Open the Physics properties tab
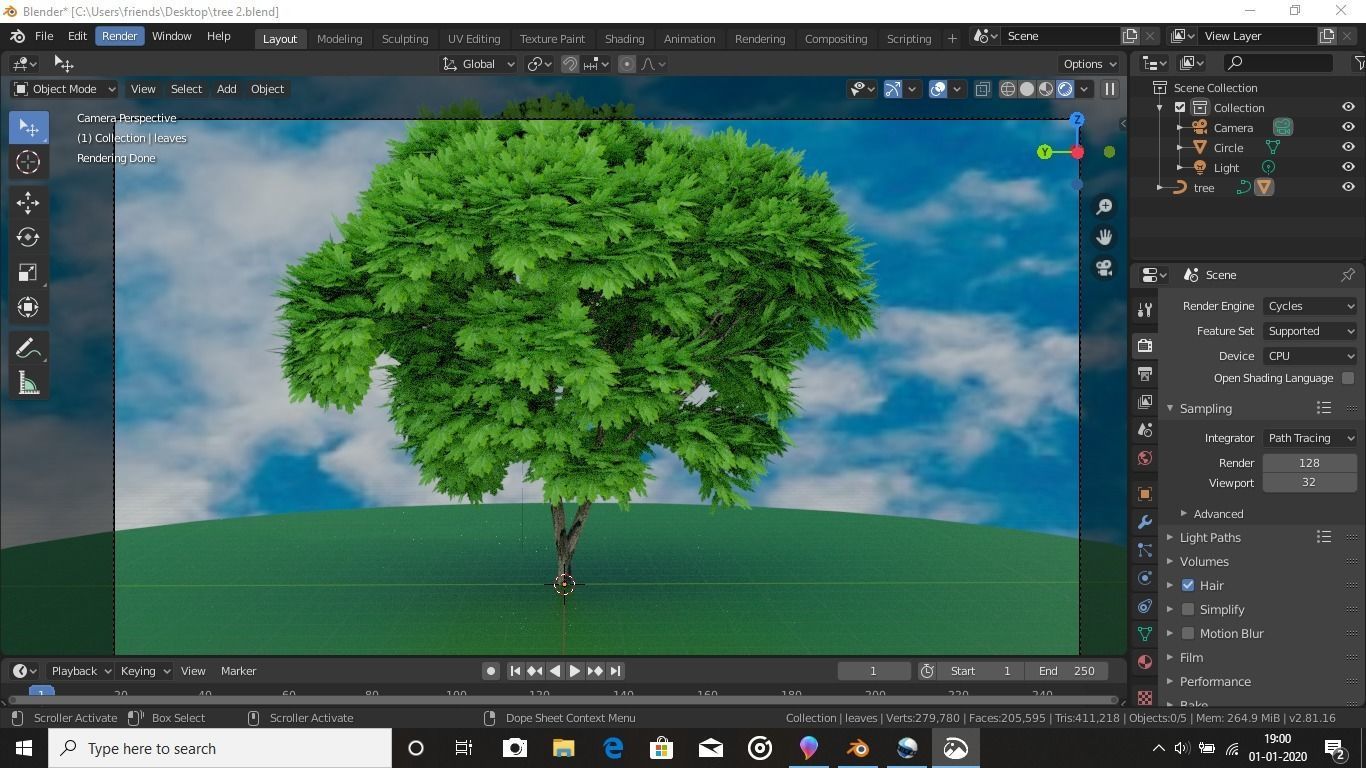1366x768 pixels. [1145, 578]
